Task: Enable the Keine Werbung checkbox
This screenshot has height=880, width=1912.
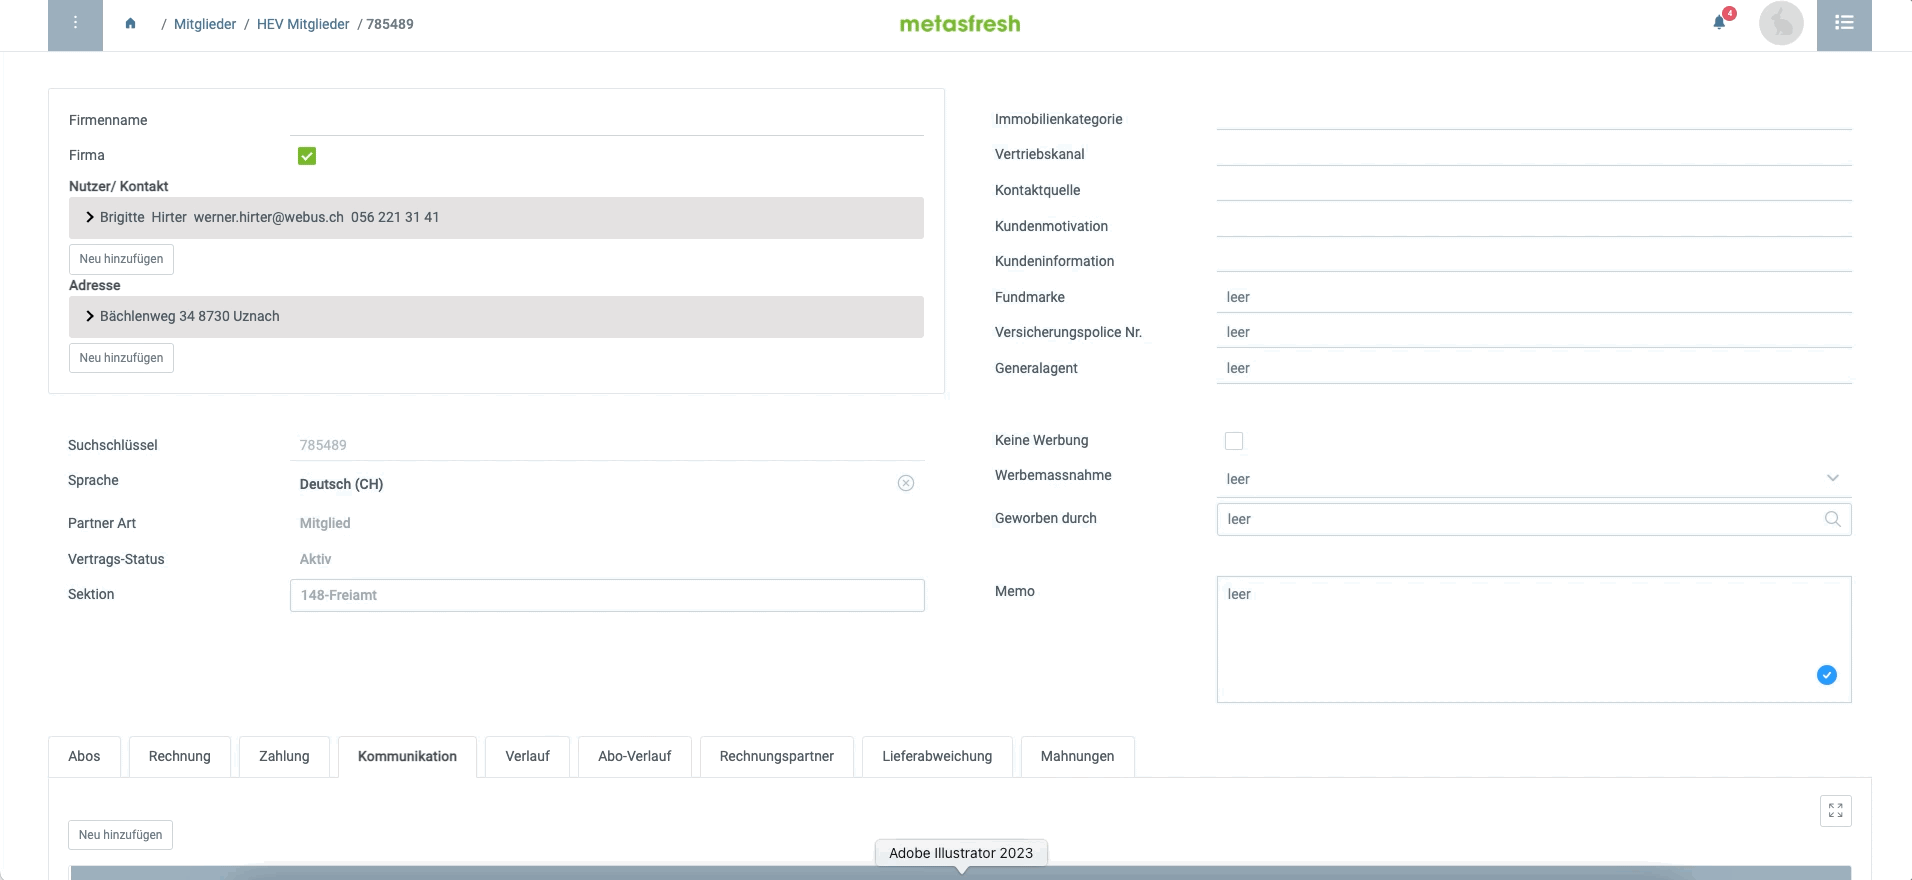Action: 1234,441
